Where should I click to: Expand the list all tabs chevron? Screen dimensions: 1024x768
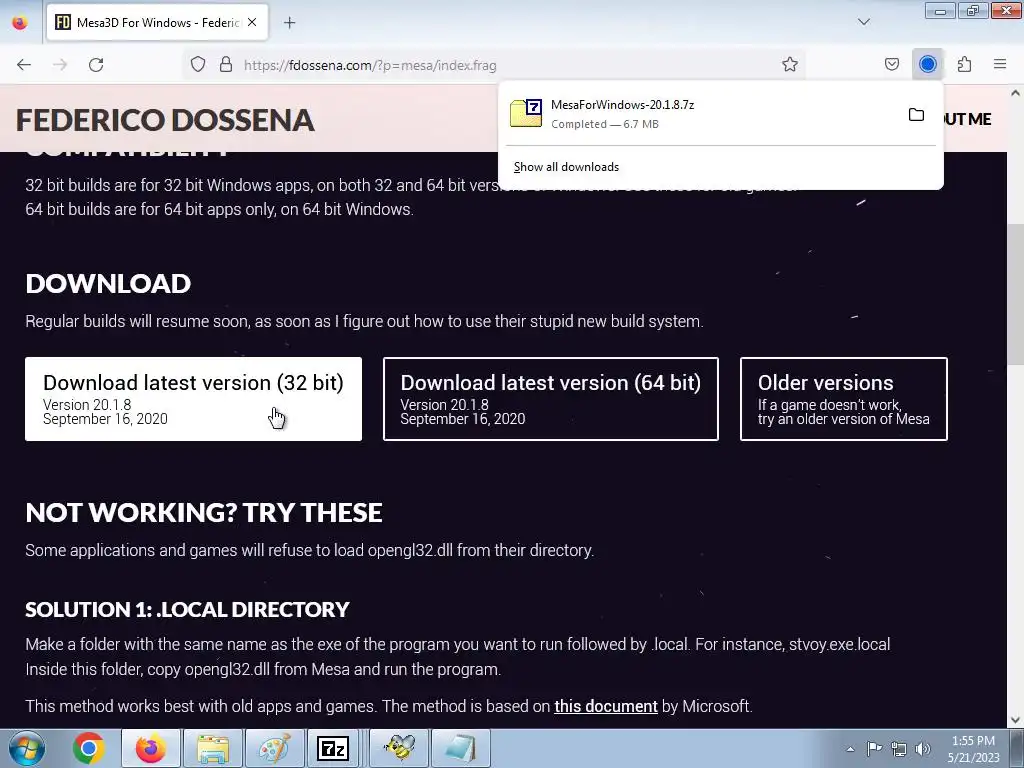863,22
